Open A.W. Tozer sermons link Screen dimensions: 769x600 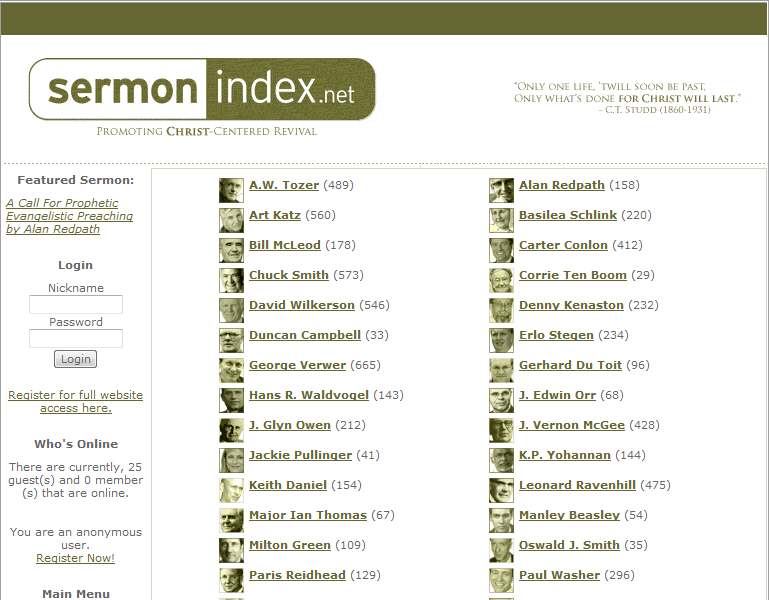click(284, 185)
